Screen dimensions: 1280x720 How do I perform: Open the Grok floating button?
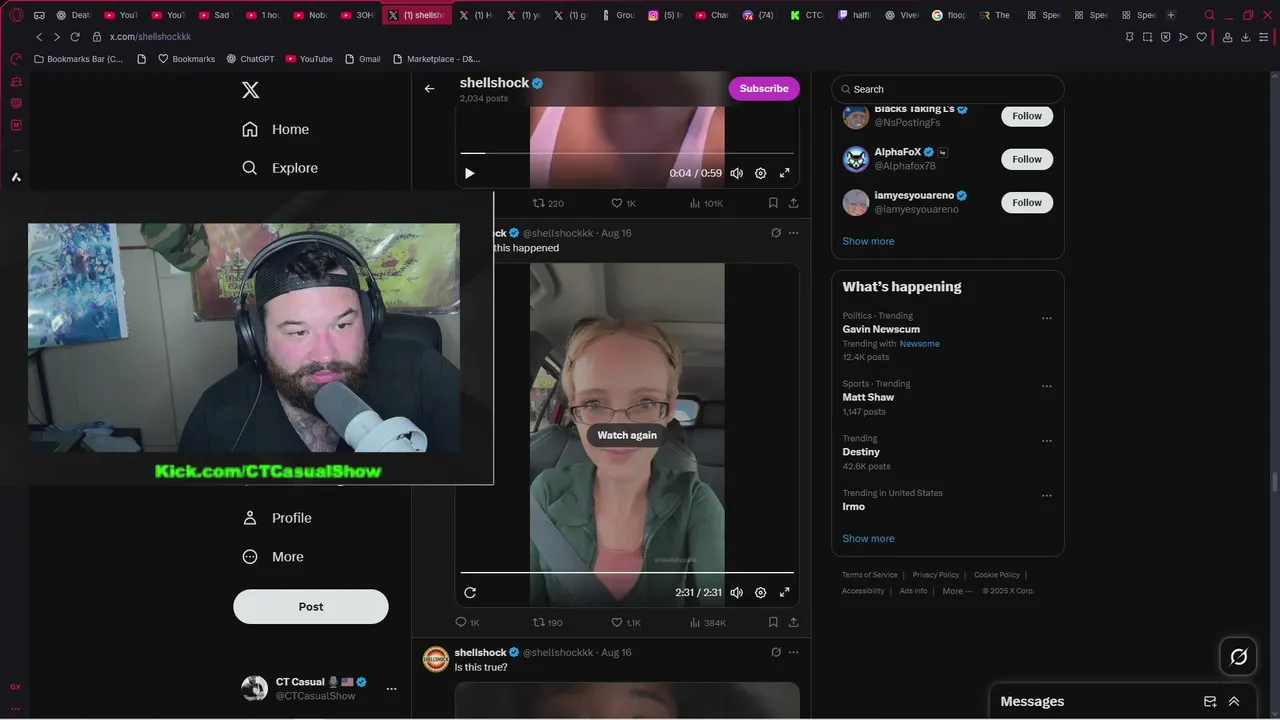tap(1238, 657)
